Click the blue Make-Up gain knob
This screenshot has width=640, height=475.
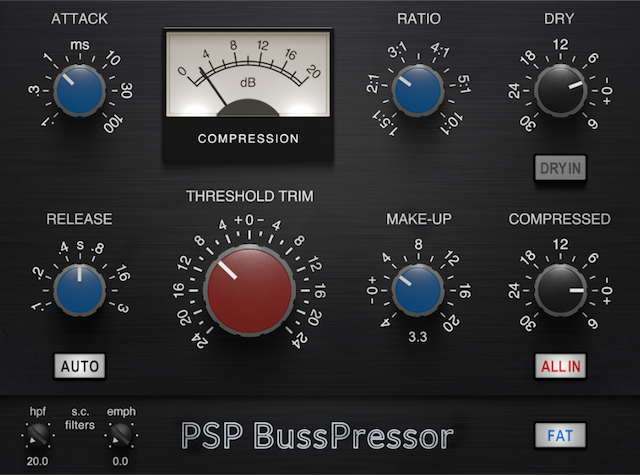coord(418,290)
